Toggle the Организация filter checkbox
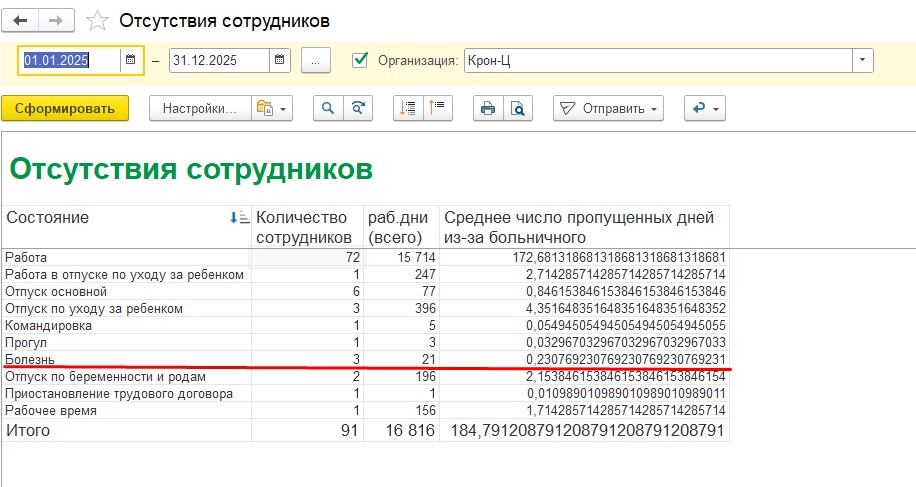916x487 pixels. pos(360,60)
